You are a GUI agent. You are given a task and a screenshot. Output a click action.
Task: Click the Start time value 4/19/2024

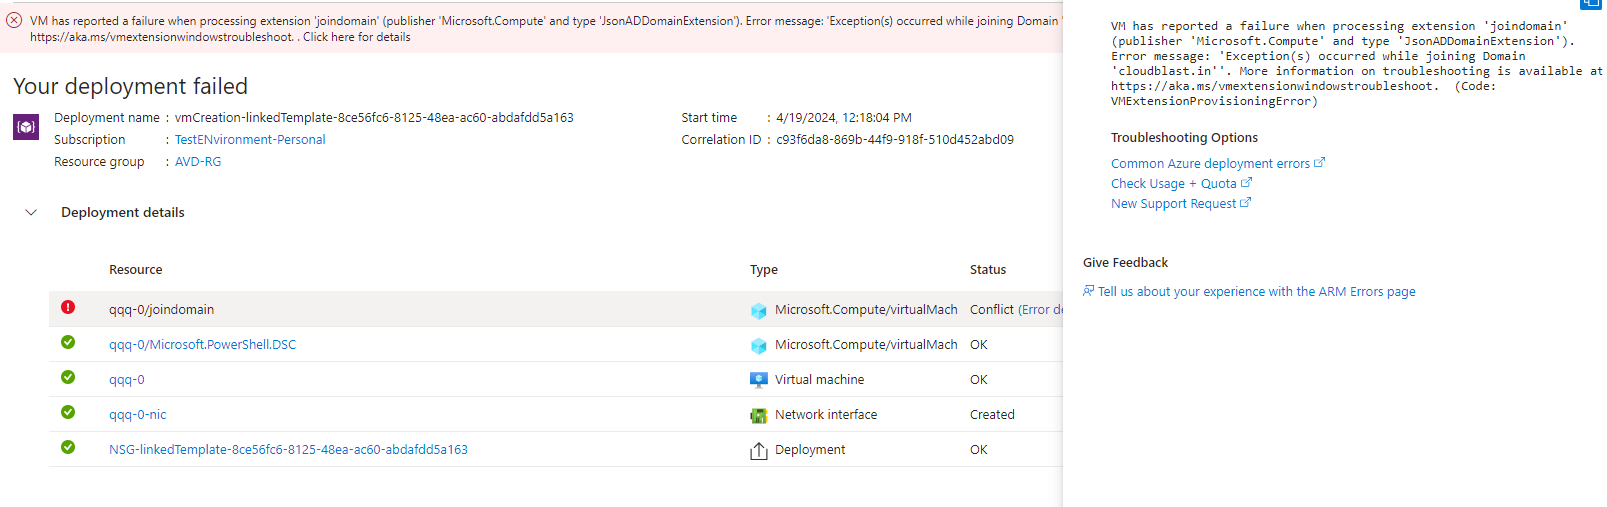tap(844, 118)
